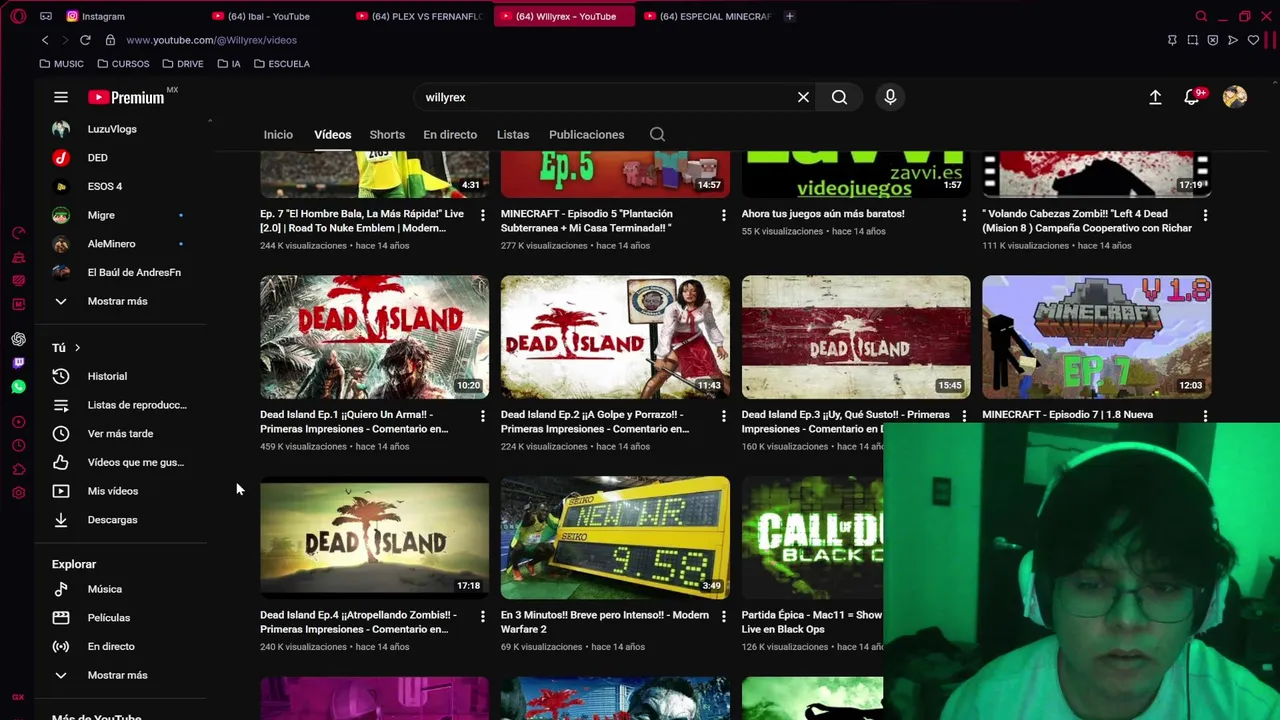Reload the current page

click(85, 40)
